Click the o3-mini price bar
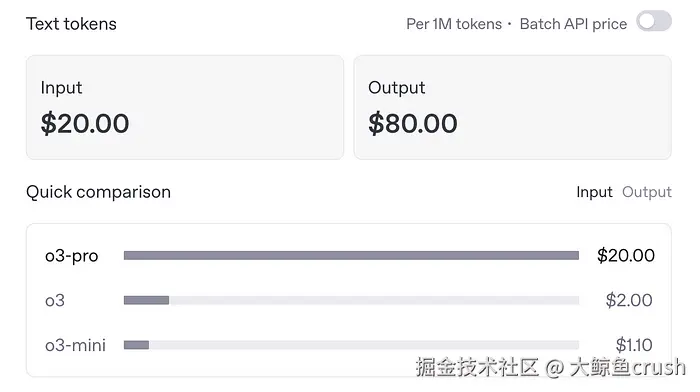 coord(351,345)
